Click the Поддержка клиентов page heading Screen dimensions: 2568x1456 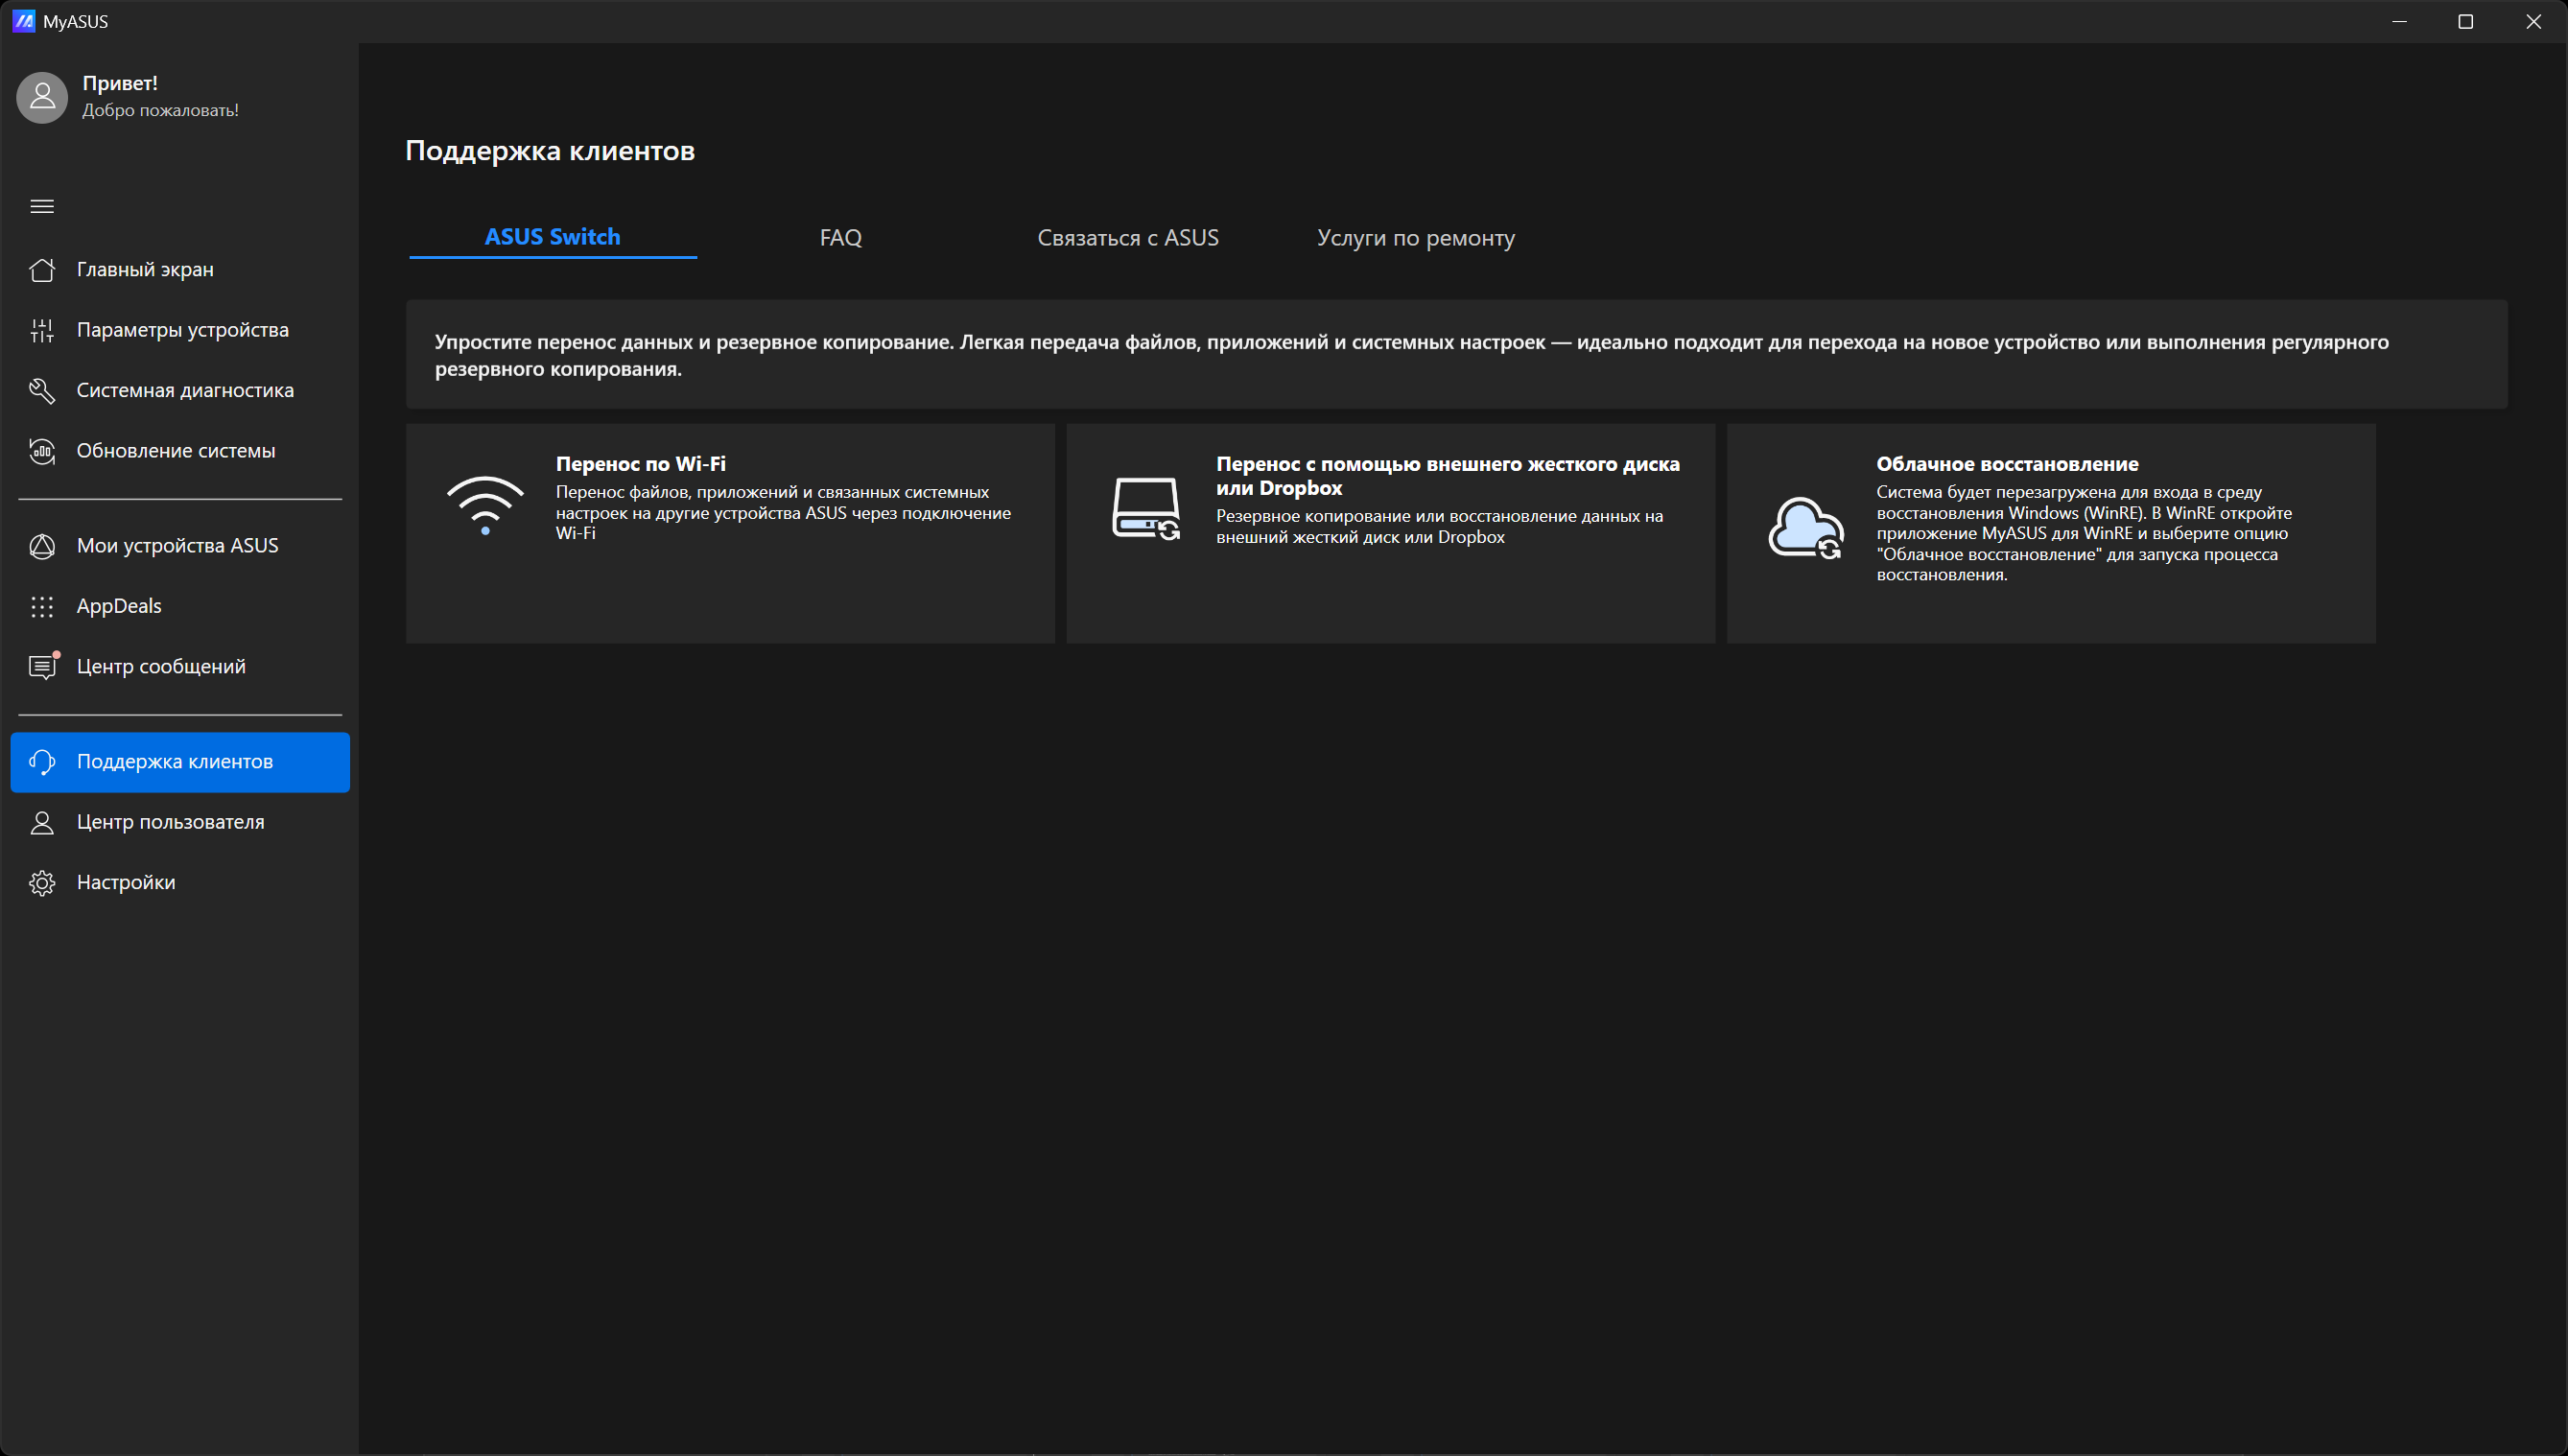point(550,151)
